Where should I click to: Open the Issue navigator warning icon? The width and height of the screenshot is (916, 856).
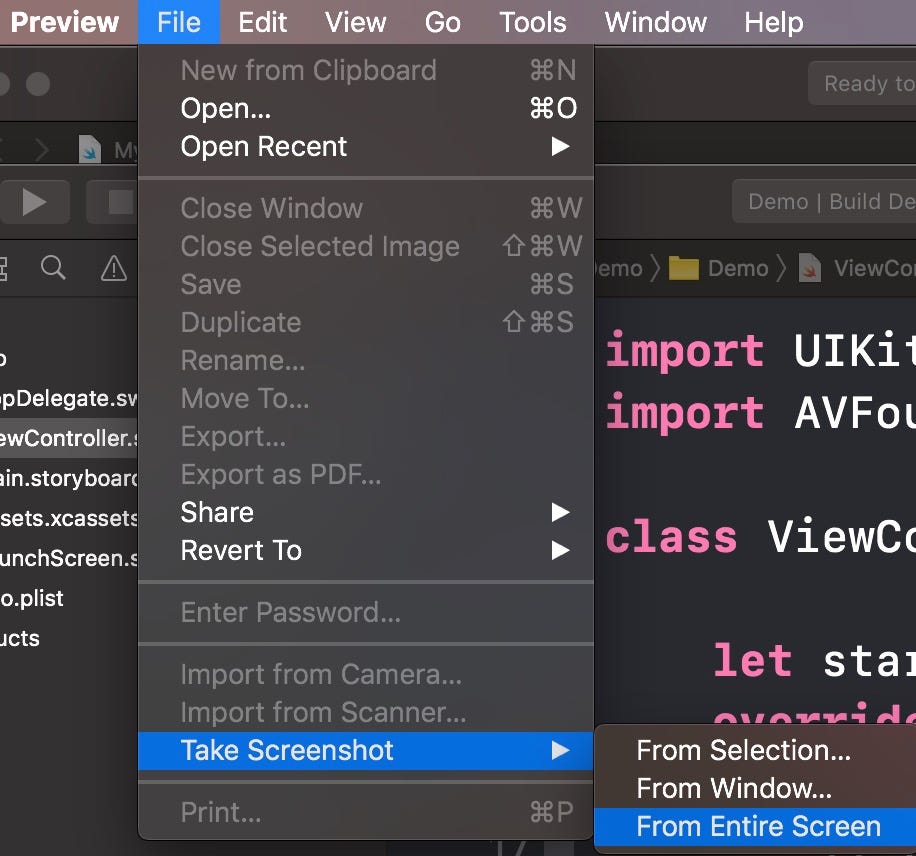click(113, 268)
